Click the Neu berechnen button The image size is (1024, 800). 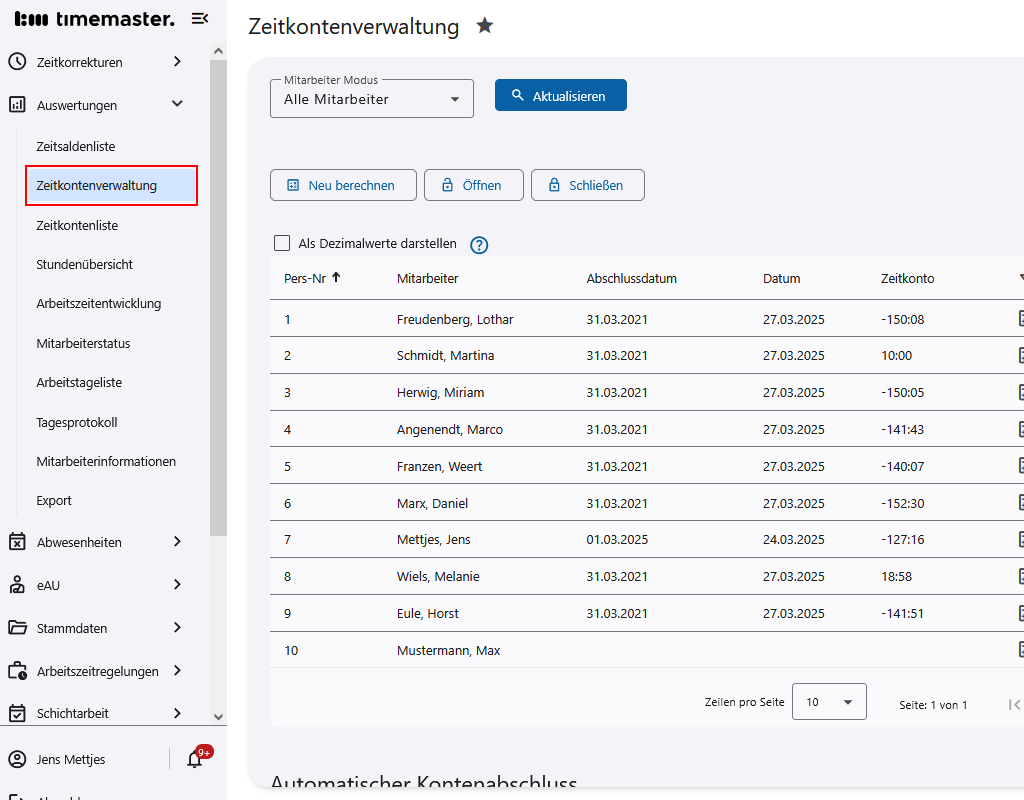[343, 185]
